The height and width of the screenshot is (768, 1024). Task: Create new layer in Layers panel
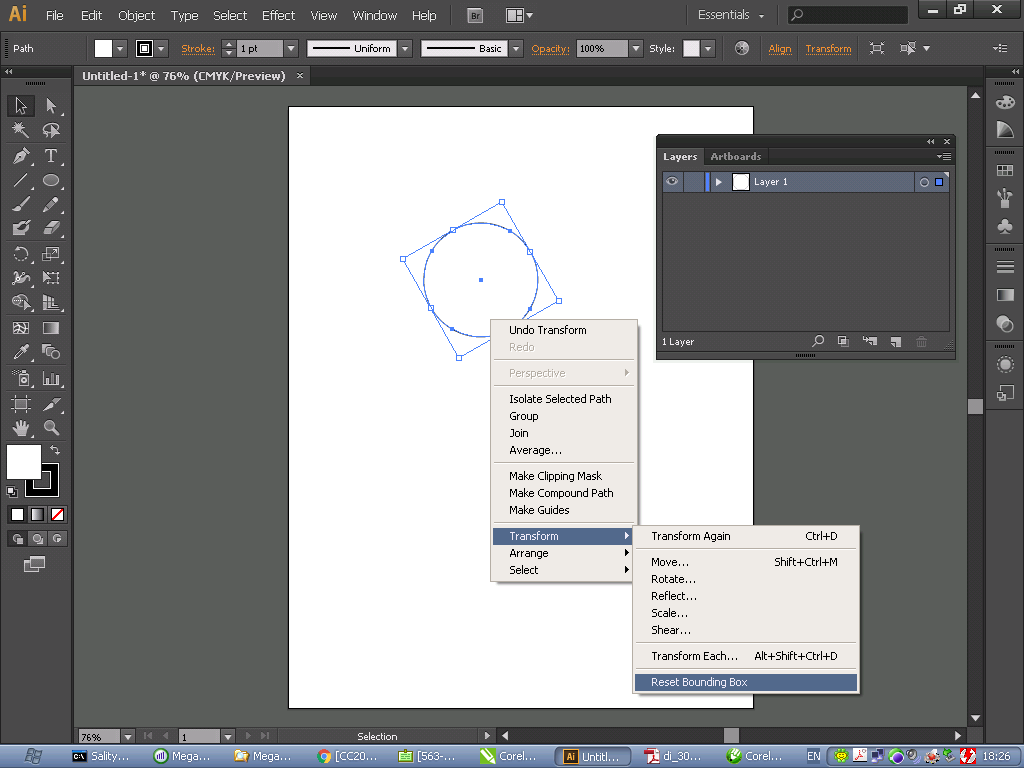click(x=895, y=341)
